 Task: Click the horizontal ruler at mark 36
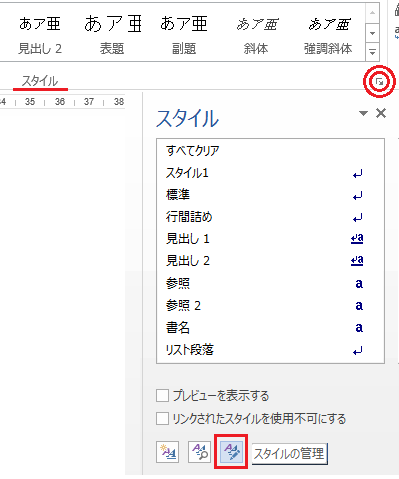60,102
